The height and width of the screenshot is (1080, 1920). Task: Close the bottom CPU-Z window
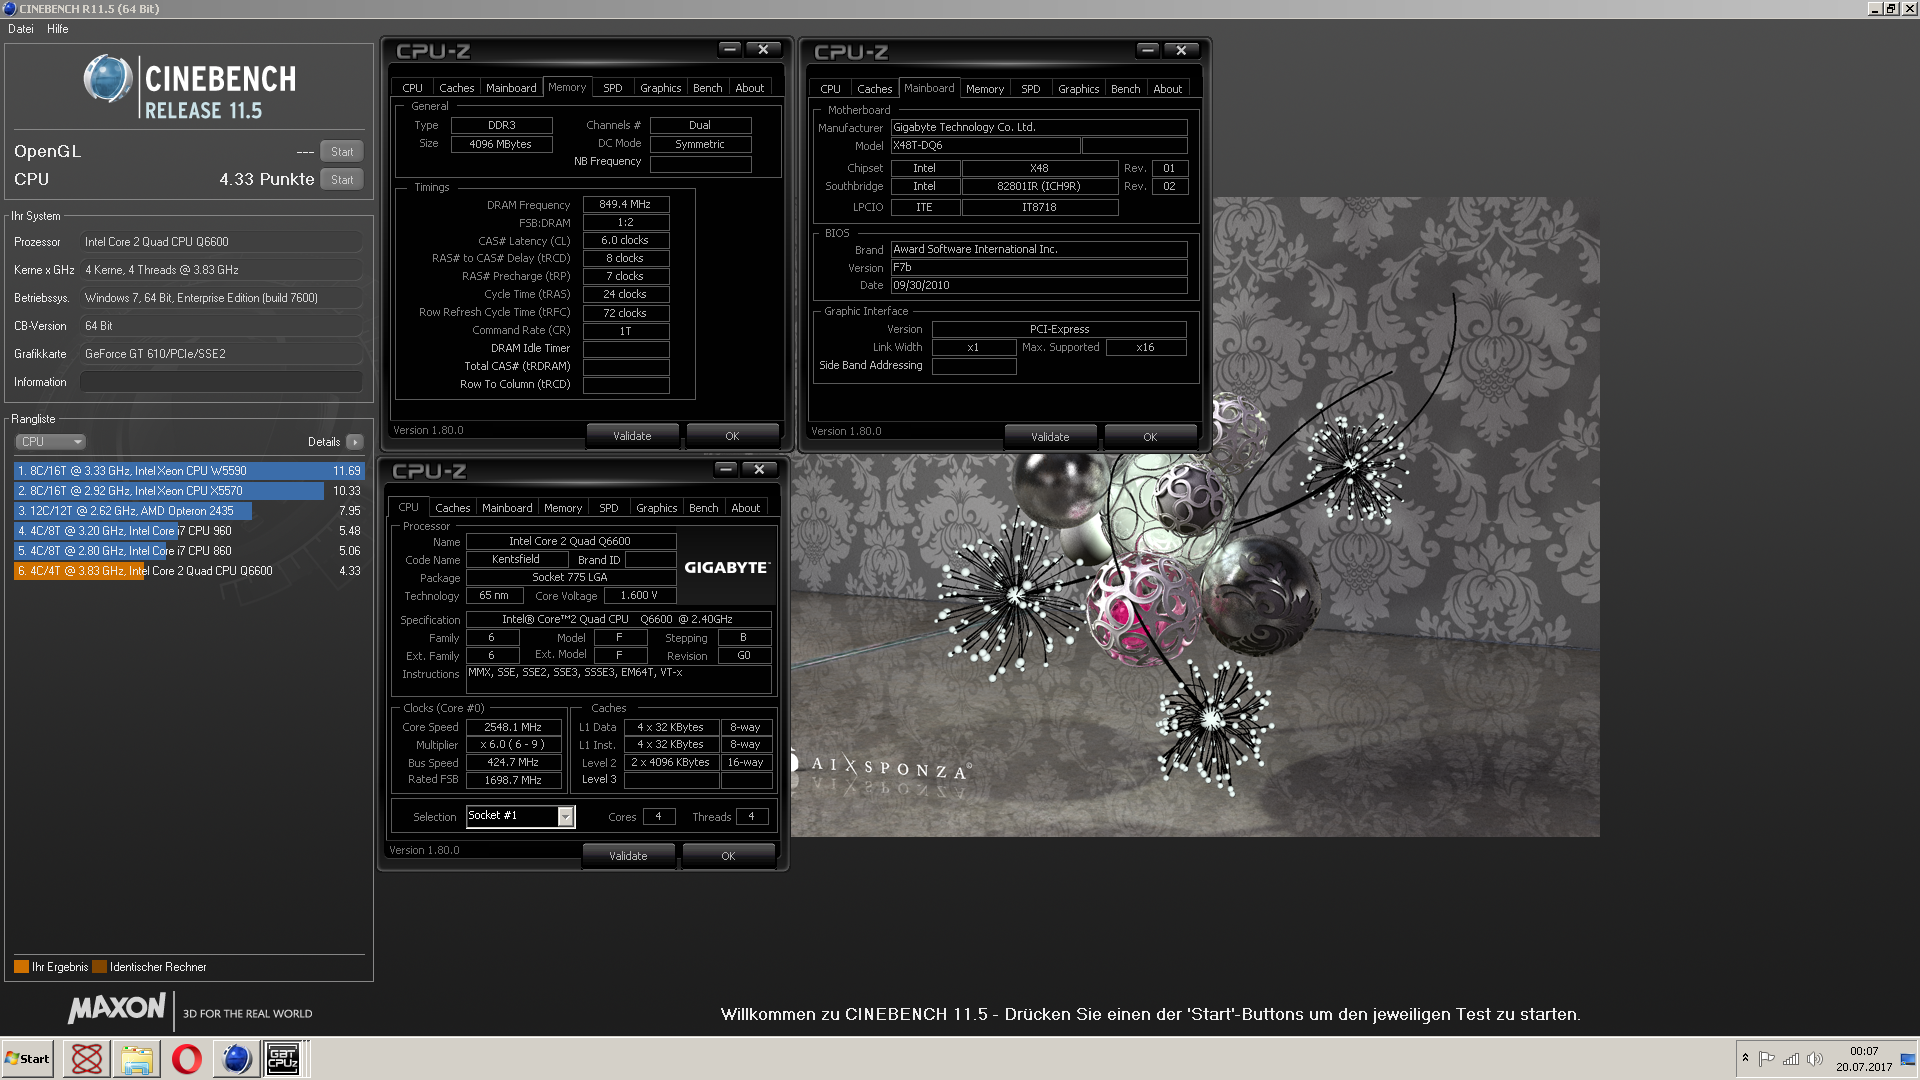(x=759, y=469)
